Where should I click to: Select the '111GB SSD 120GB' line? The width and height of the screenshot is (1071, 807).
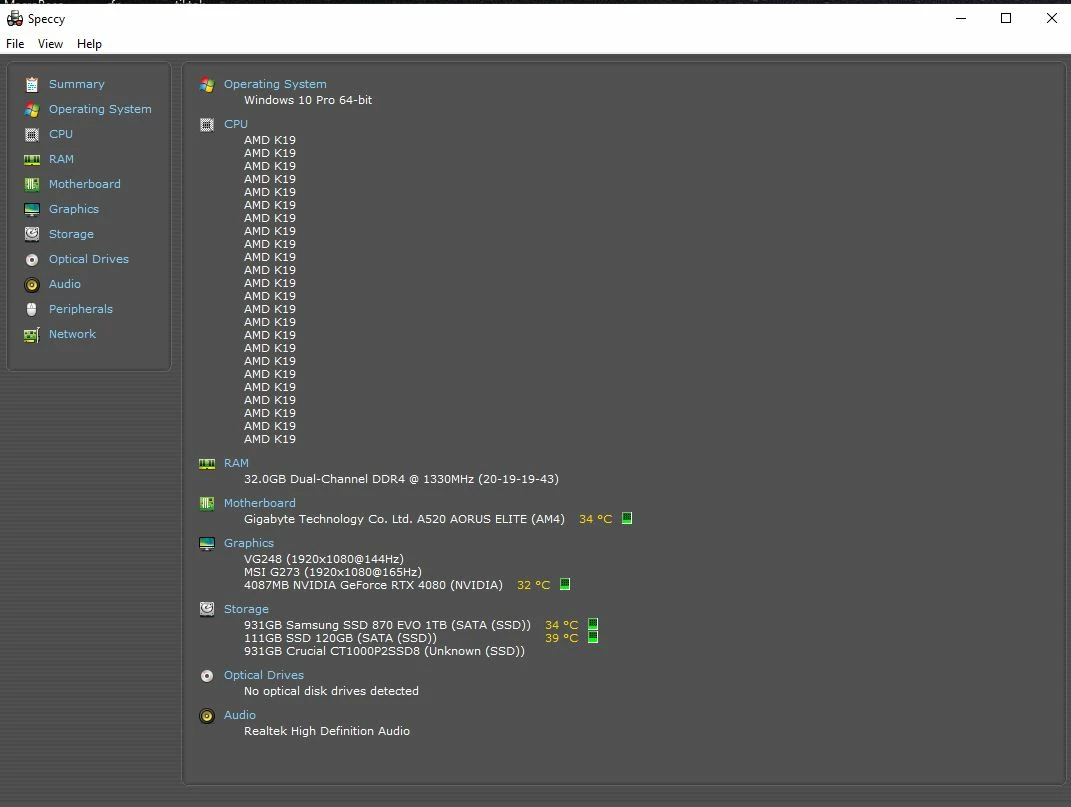340,638
